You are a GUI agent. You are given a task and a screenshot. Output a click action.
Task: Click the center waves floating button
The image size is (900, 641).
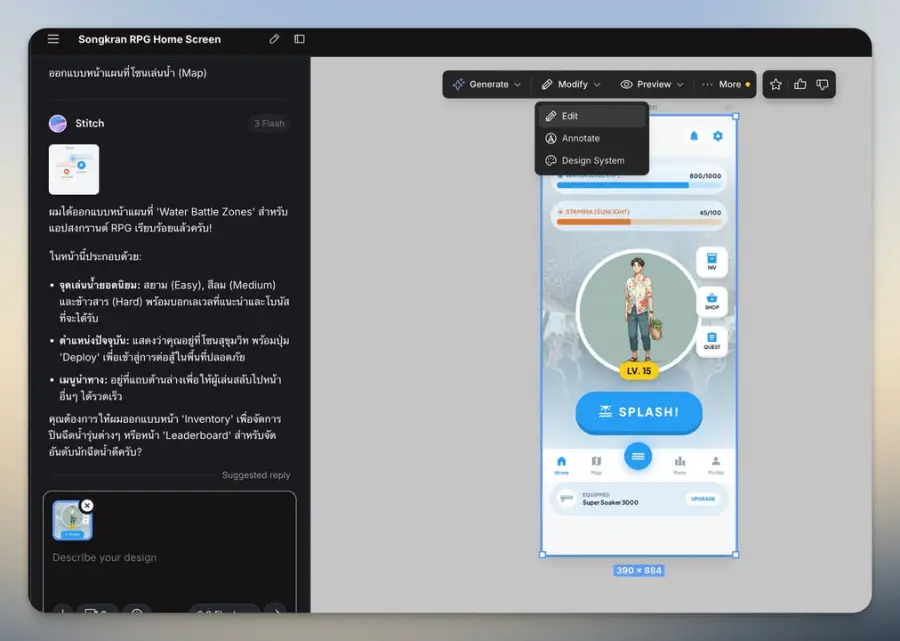[x=638, y=456]
